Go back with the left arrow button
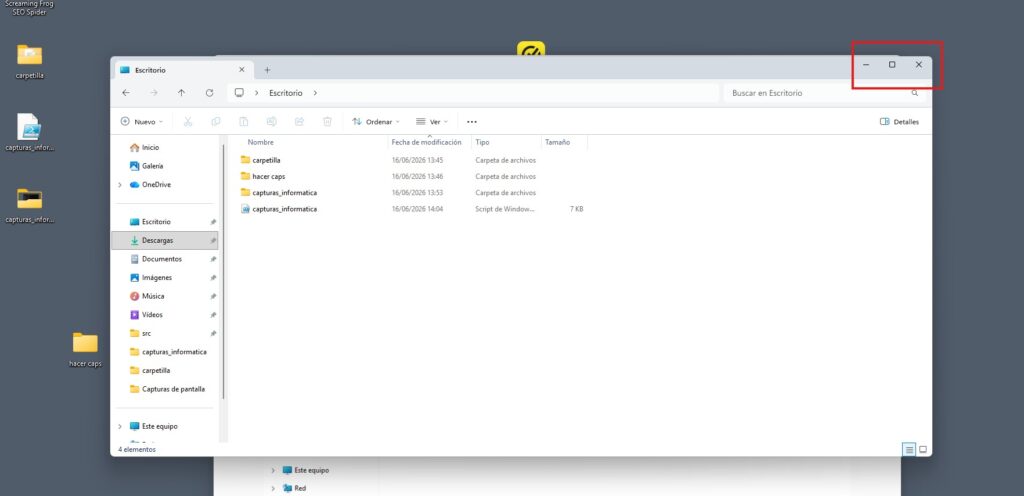The height and width of the screenshot is (496, 1024). click(126, 93)
